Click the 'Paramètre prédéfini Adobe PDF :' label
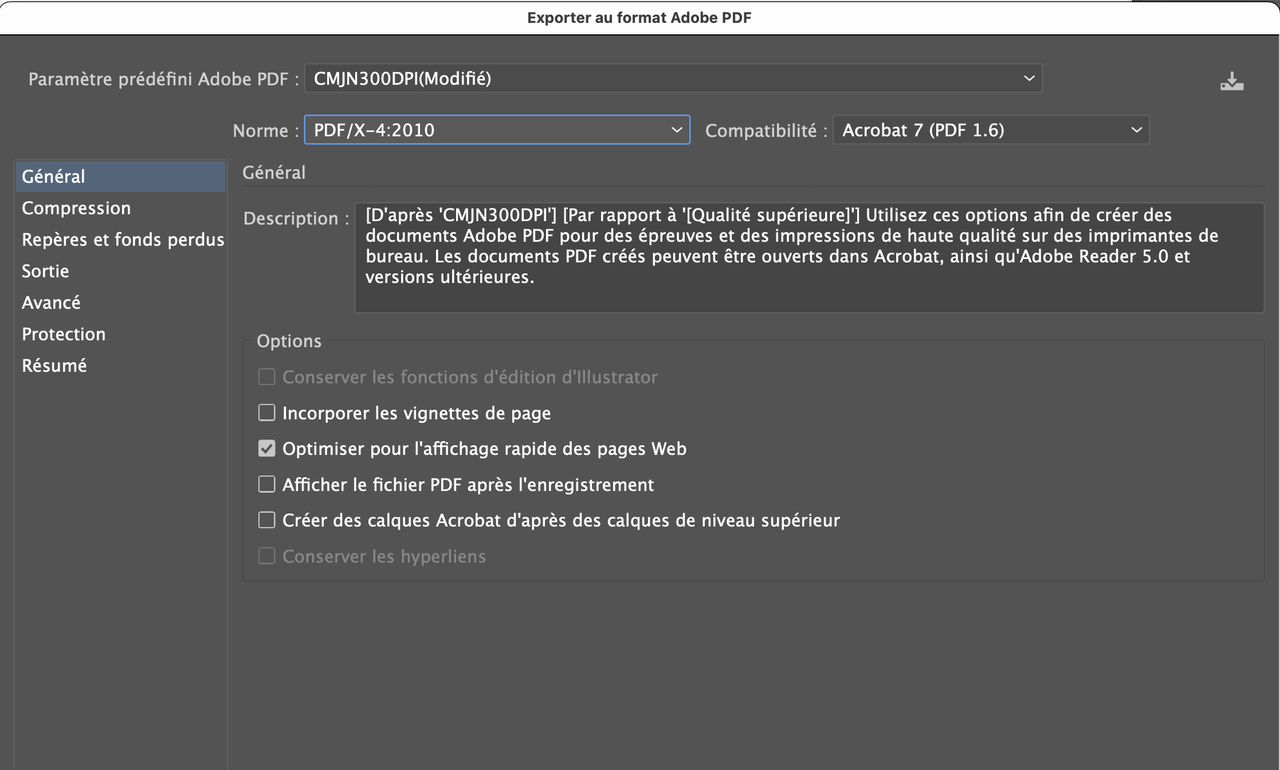This screenshot has width=1280, height=770. [x=164, y=79]
